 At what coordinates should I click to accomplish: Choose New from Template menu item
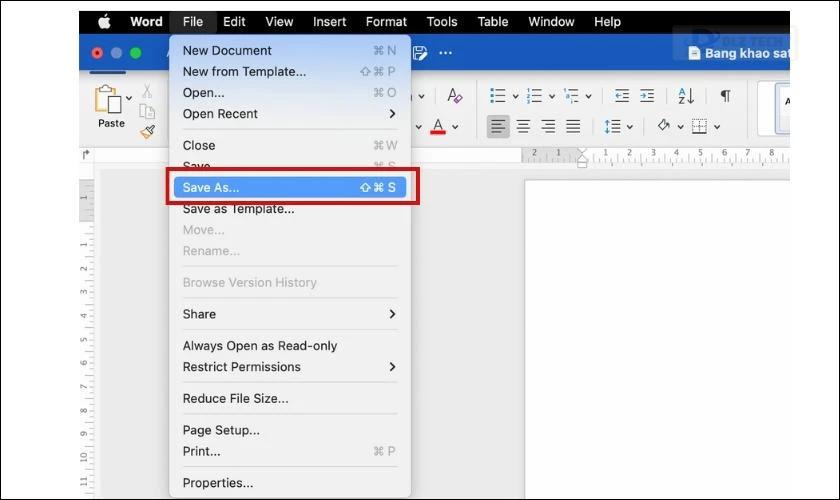click(x=290, y=71)
